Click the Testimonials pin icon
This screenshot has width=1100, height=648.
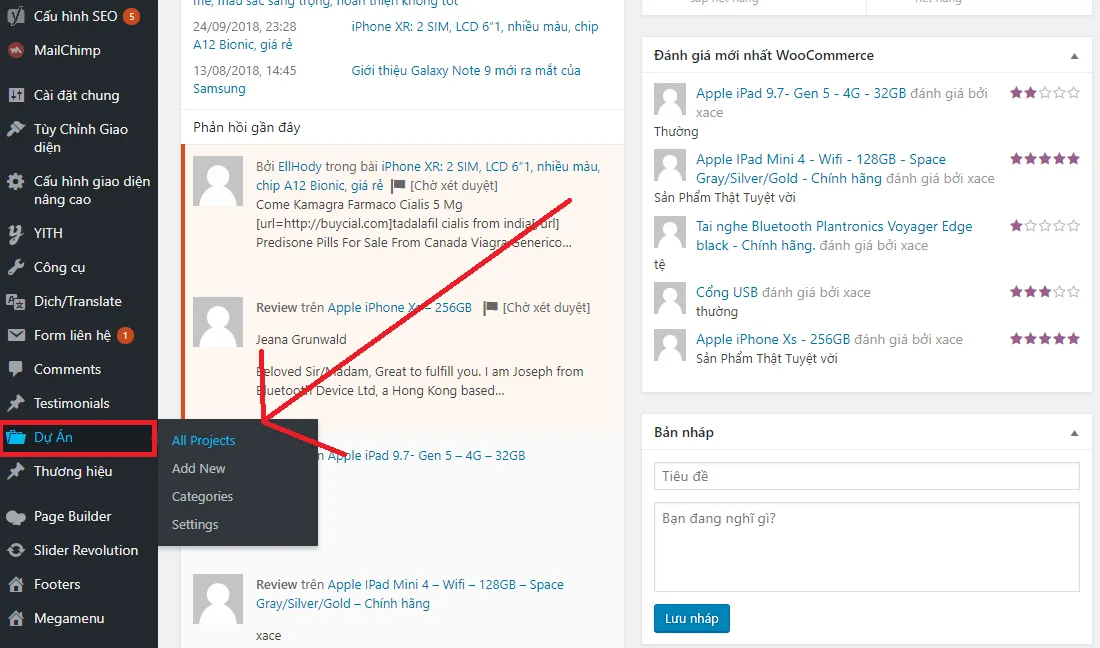15,403
